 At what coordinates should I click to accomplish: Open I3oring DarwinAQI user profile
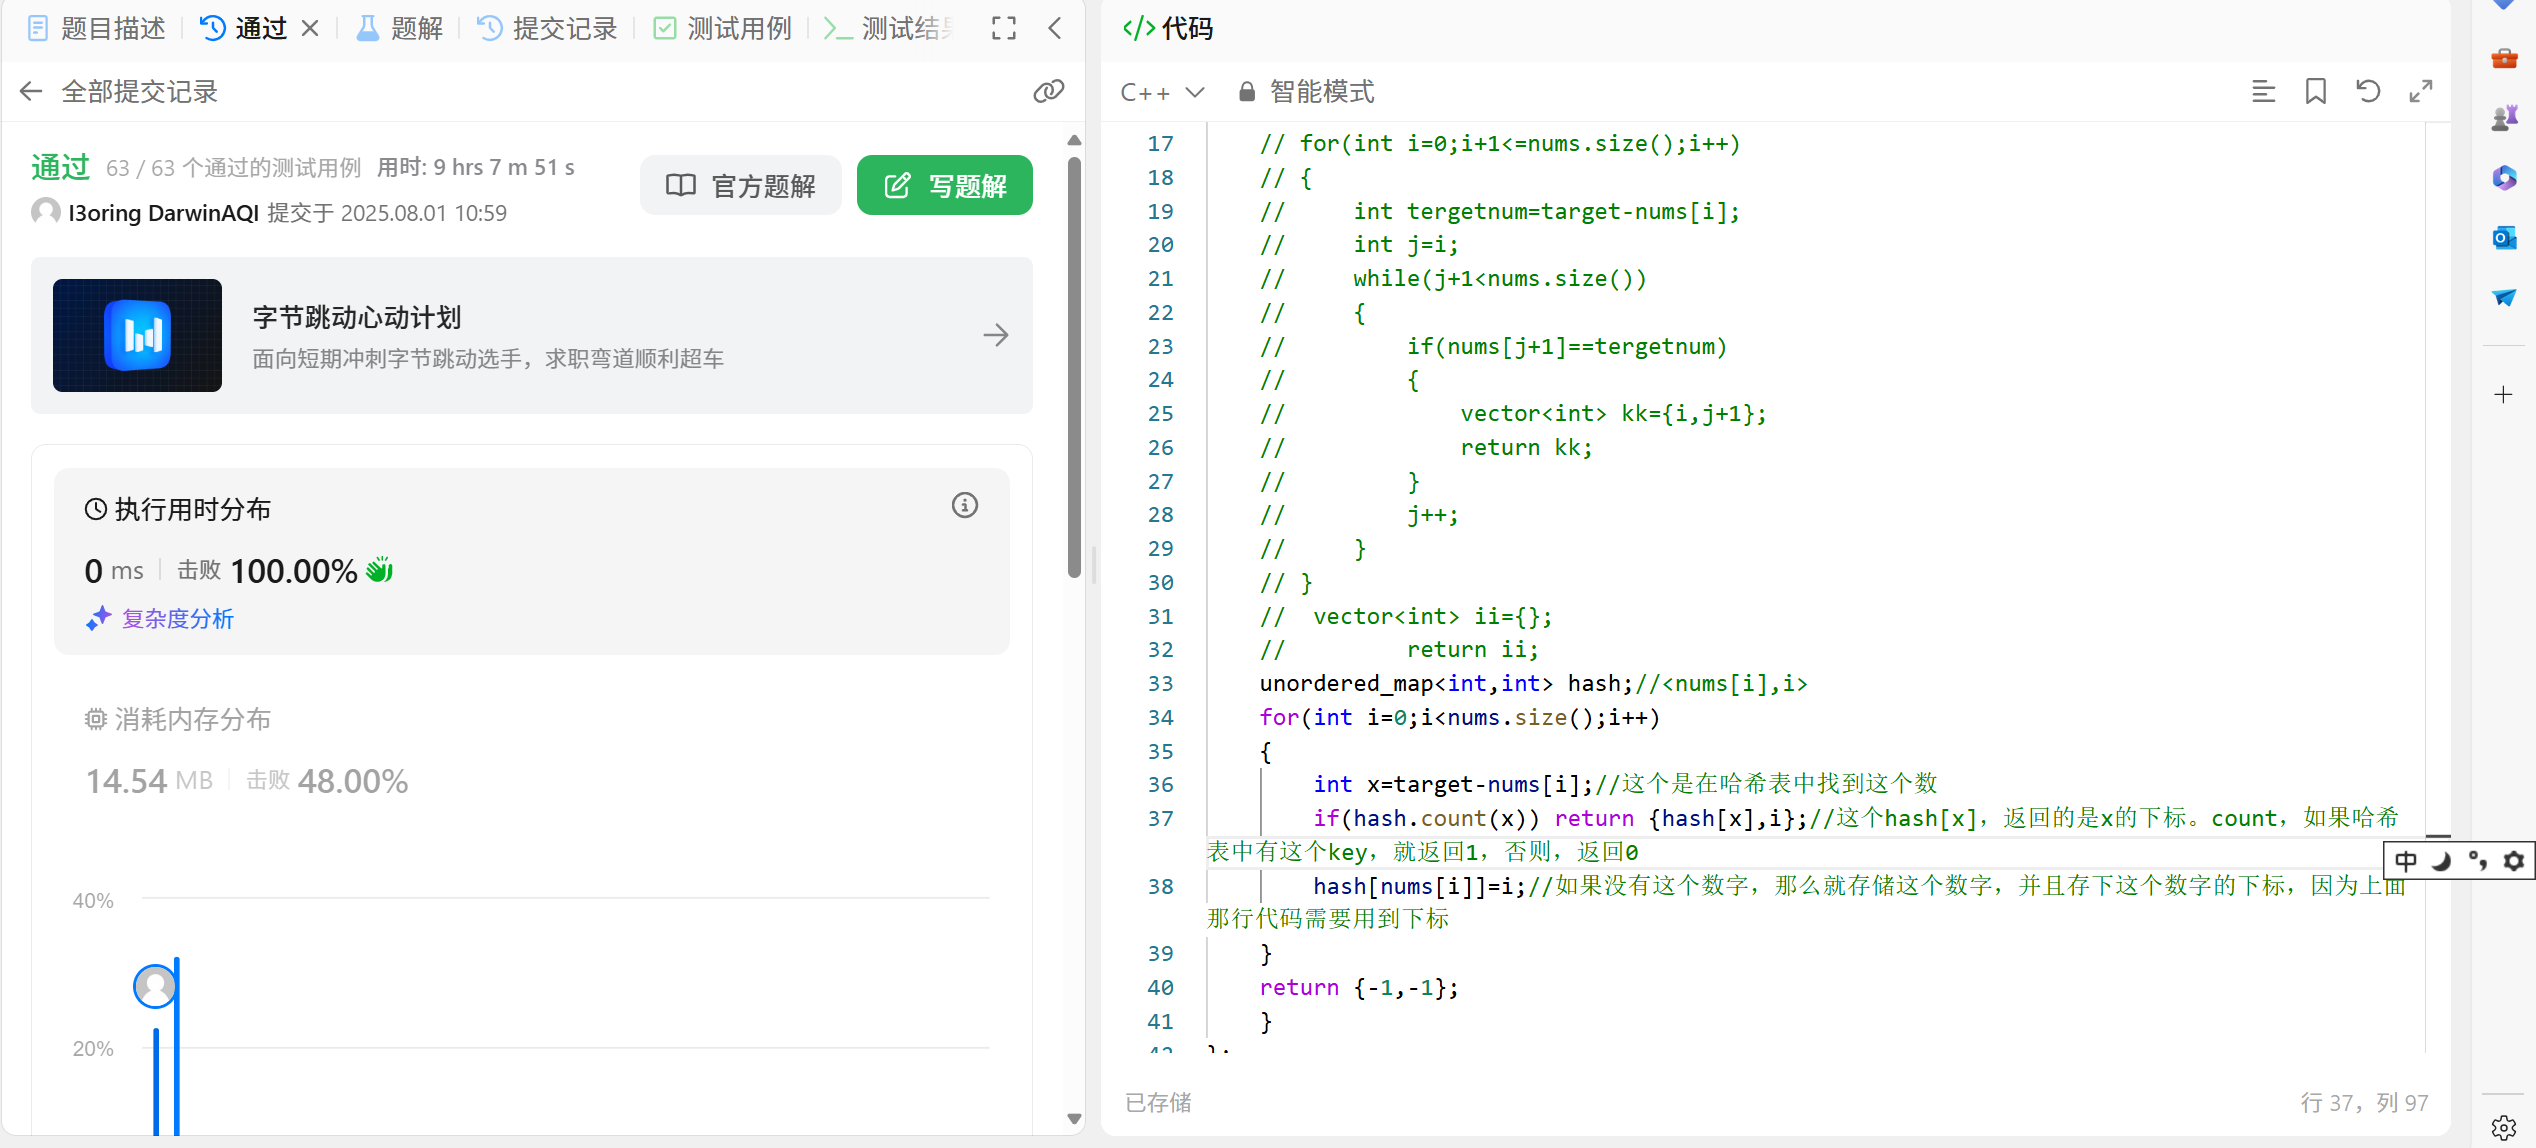[164, 213]
